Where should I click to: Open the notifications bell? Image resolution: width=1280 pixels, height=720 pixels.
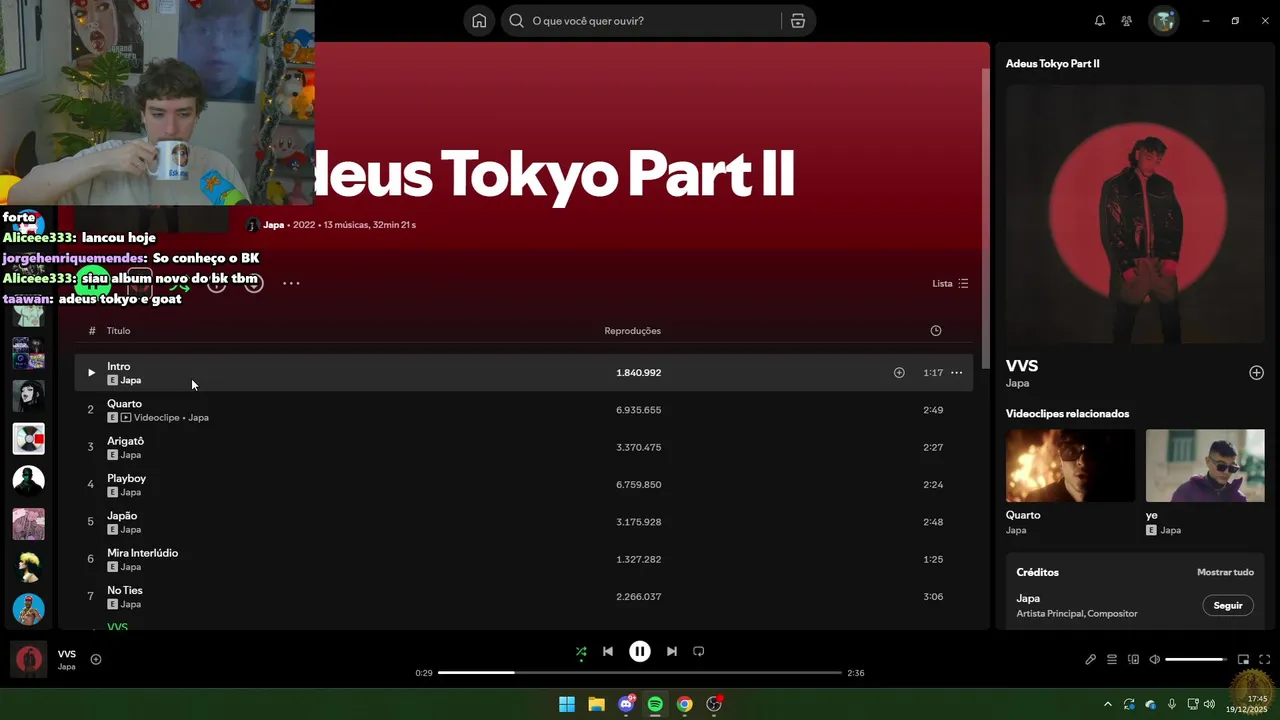[1100, 21]
